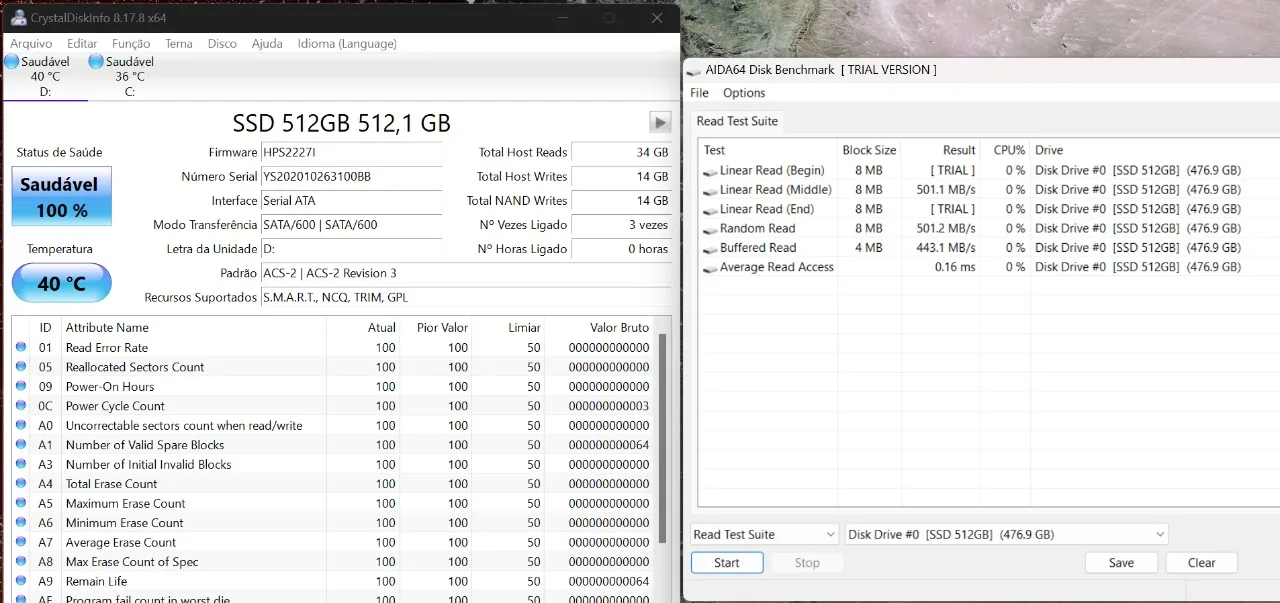Click drive icon beside Average Read Access
This screenshot has width=1280, height=603.
click(x=710, y=268)
